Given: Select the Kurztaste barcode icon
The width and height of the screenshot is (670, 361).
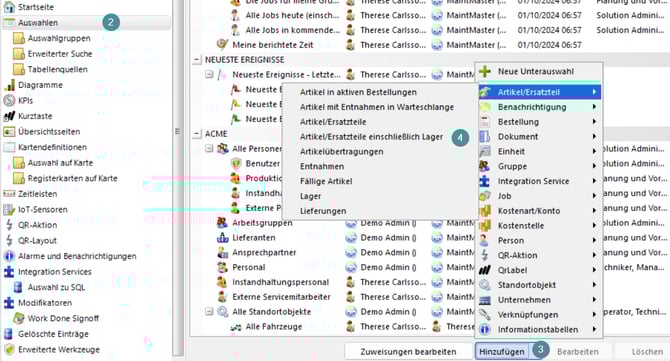Looking at the screenshot, I should 9,116.
